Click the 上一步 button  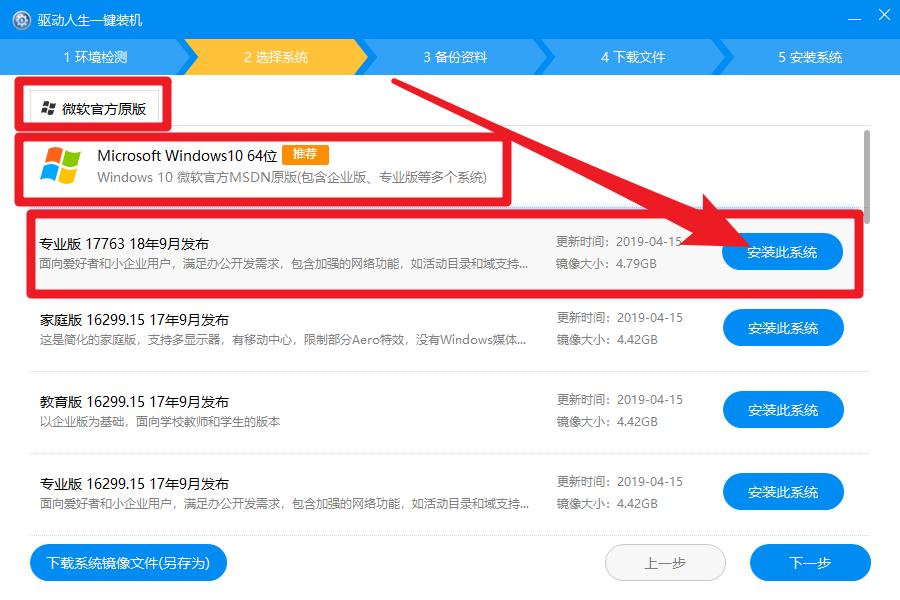click(665, 562)
